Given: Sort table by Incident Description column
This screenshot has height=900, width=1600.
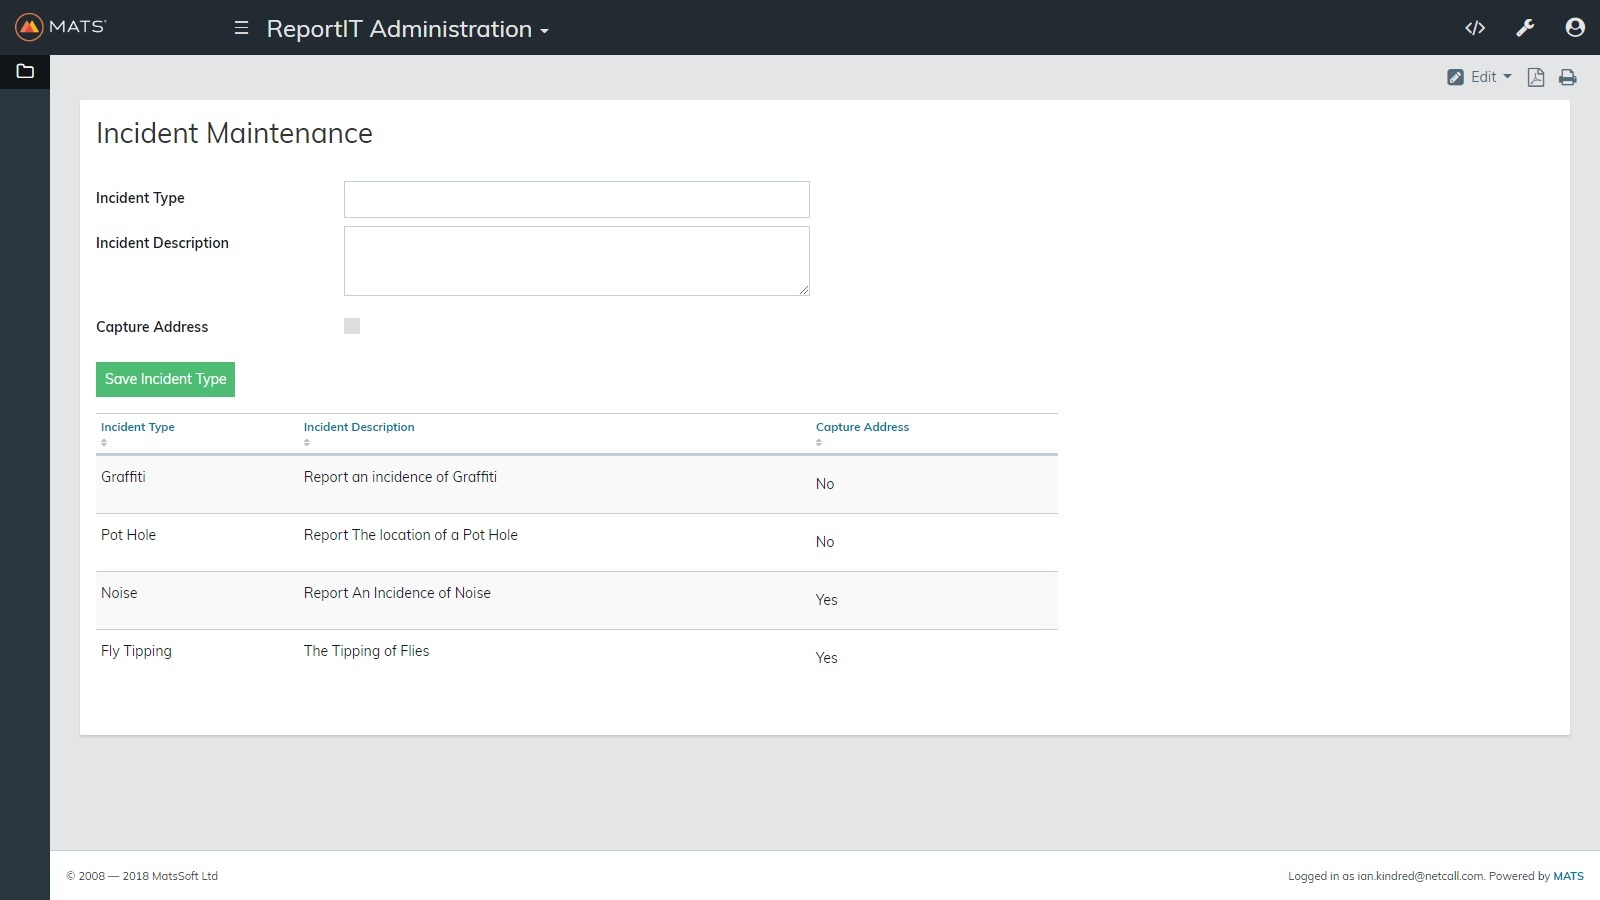Looking at the screenshot, I should tap(359, 427).
